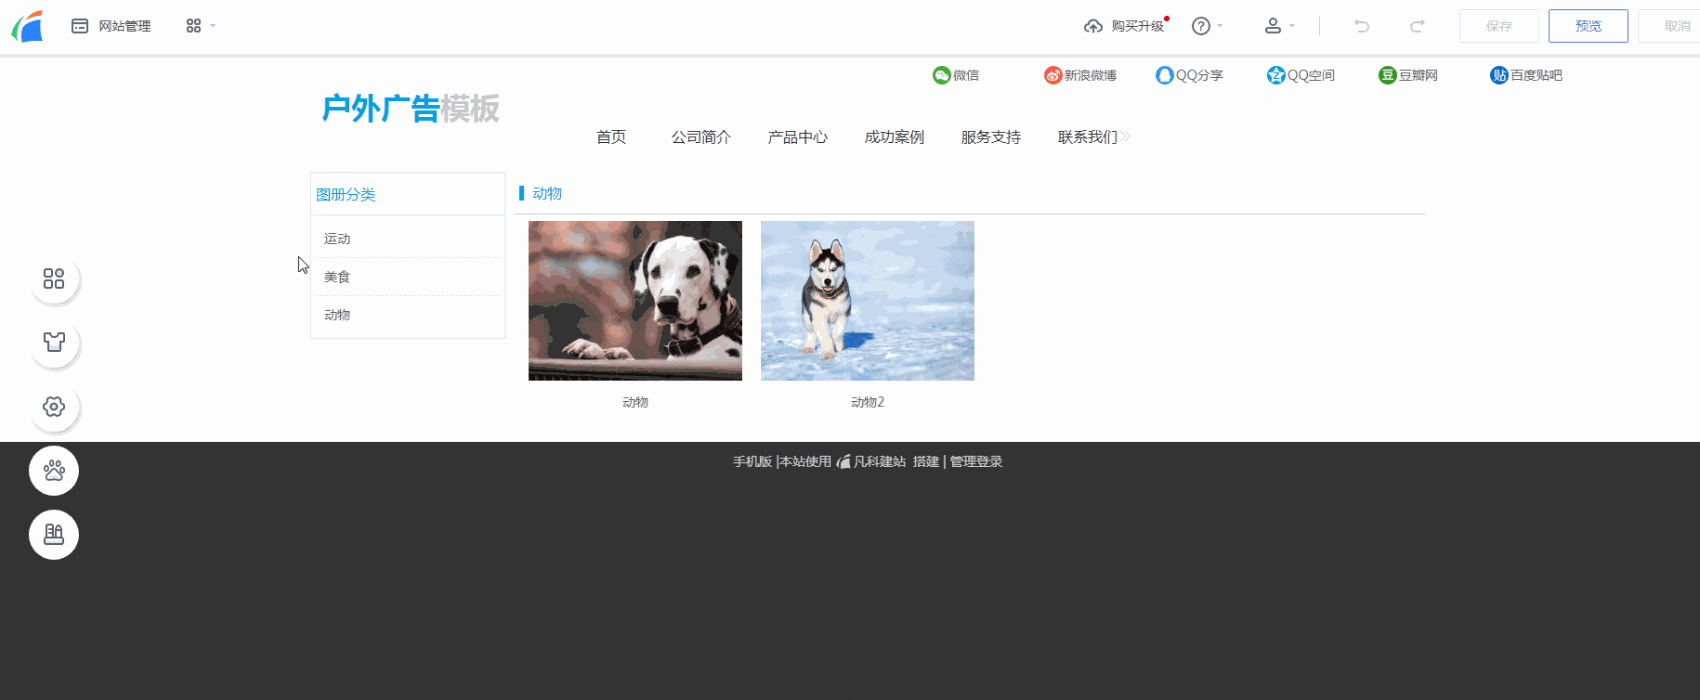Click the QQ分享 penguin icon

coord(1164,75)
